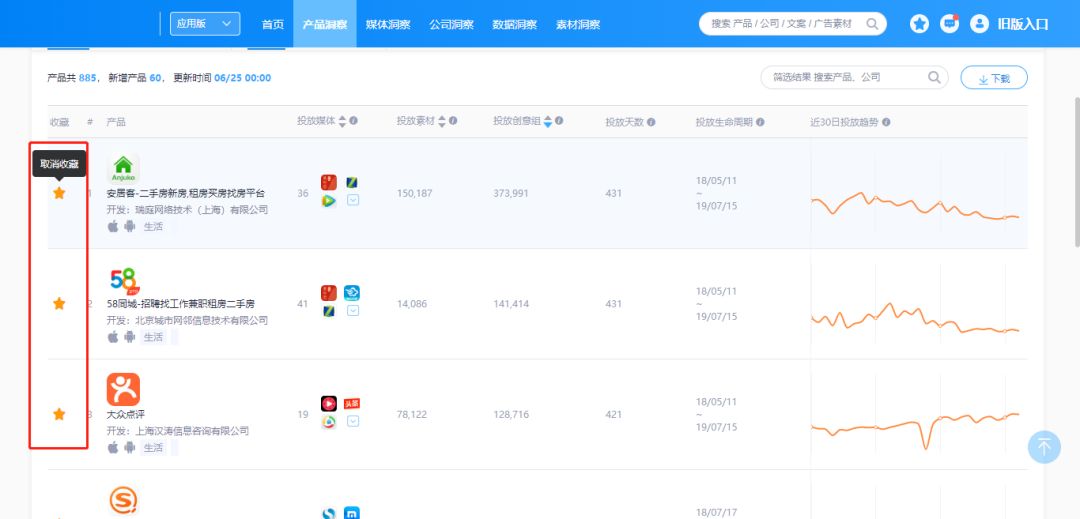Click the 大众点评 app logo
Screen dimensions: 1080x519
click(123, 390)
